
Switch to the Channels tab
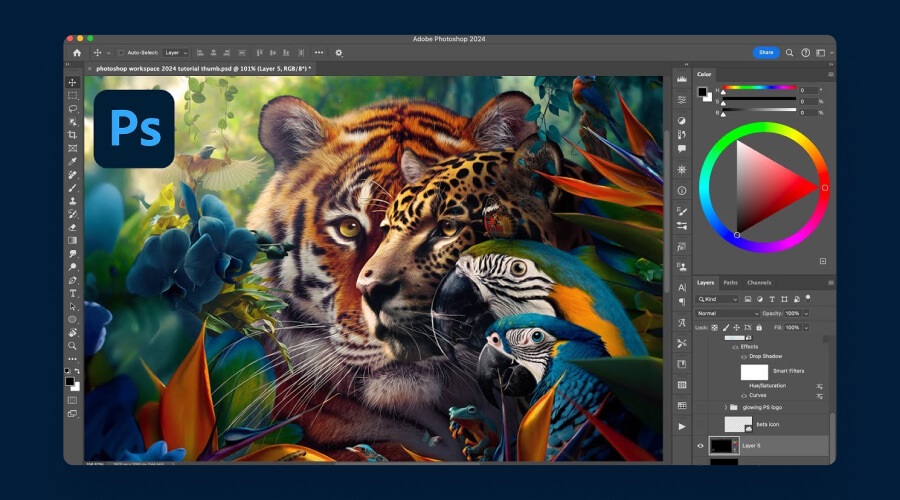759,283
